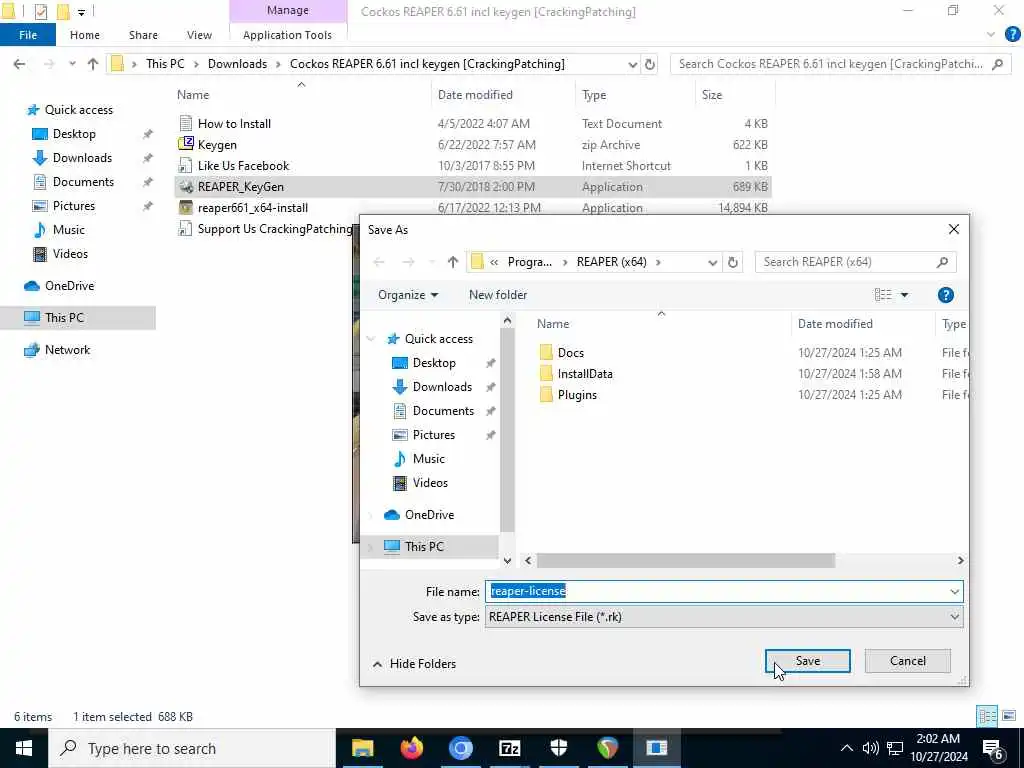The image size is (1024, 768).
Task: Switch to the View ribbon tab
Action: pyautogui.click(x=199, y=35)
